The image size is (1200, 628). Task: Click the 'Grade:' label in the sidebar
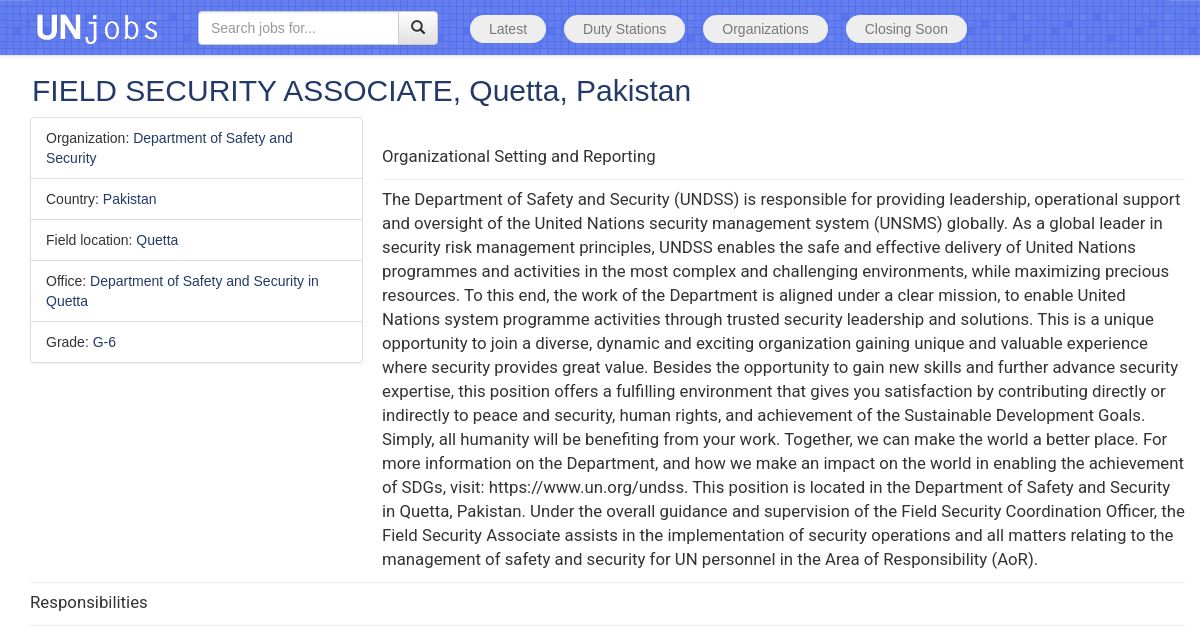(x=67, y=342)
